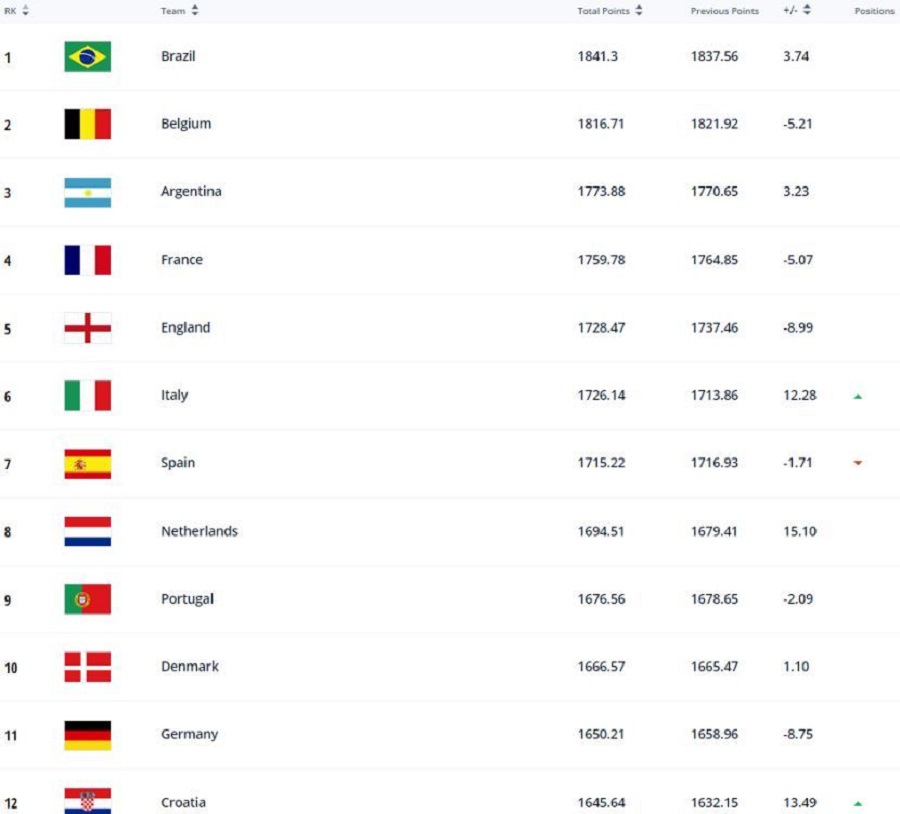Sort by +/- column arrows

pos(807,9)
